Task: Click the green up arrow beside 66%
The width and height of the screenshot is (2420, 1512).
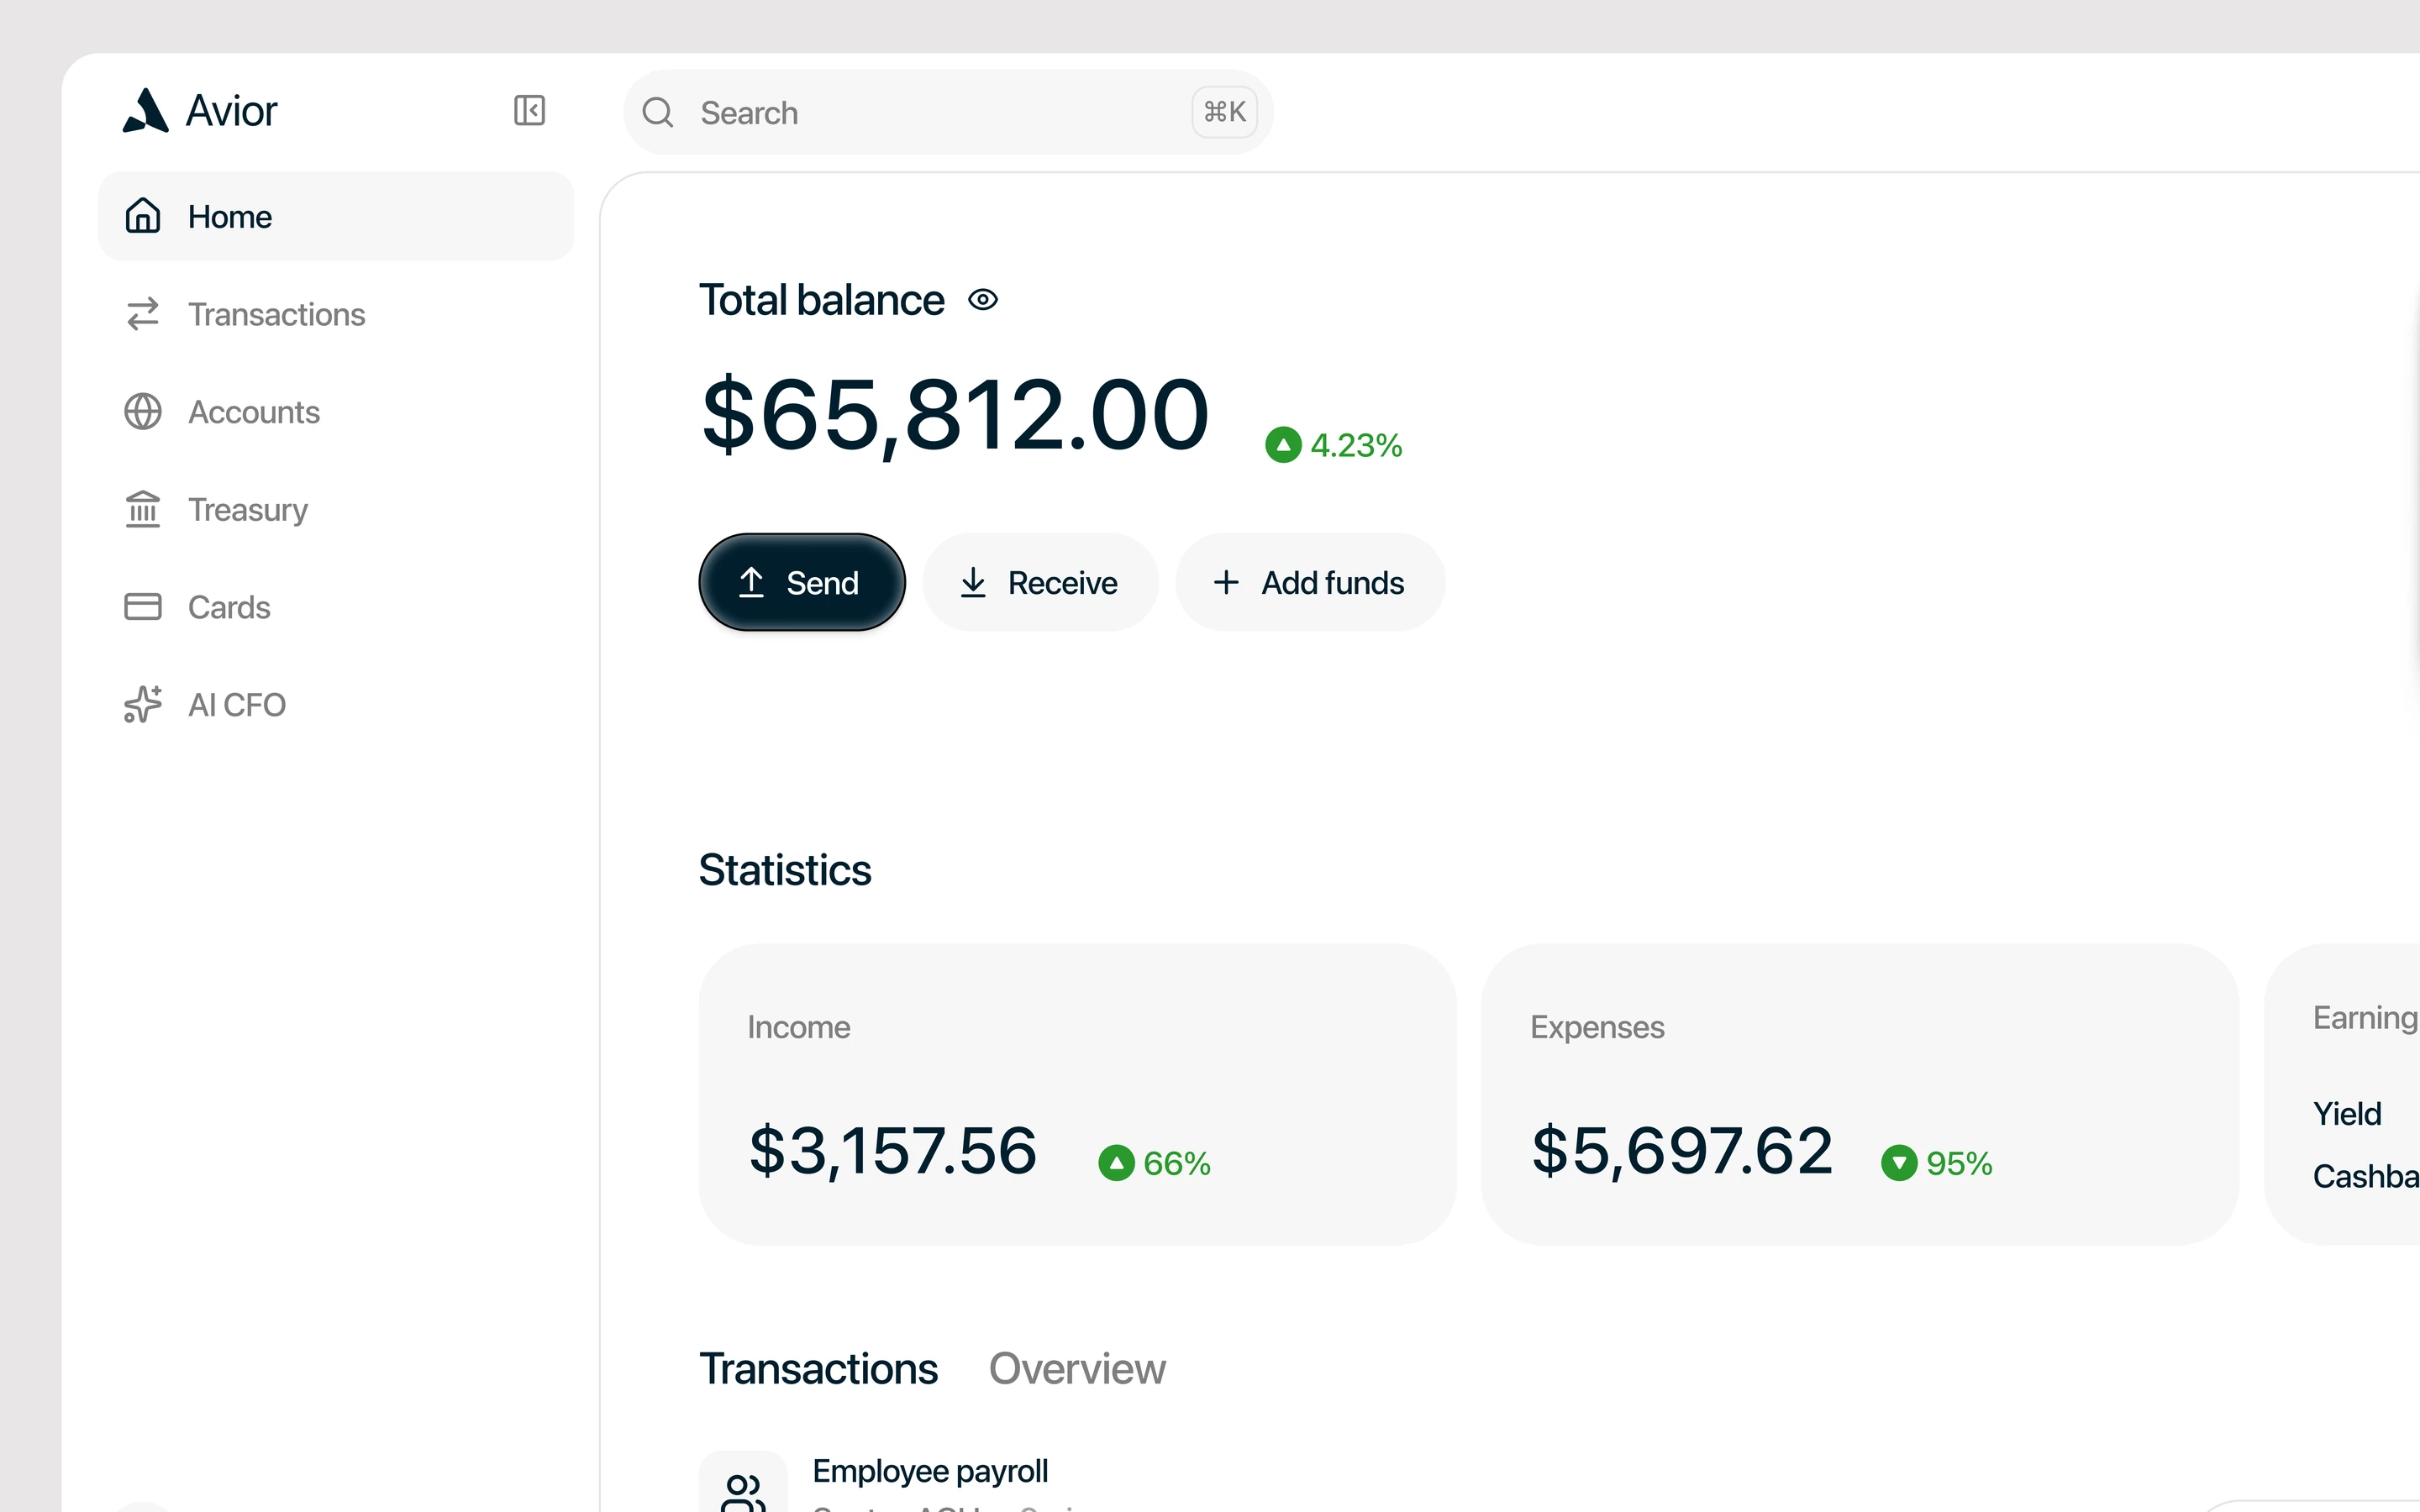Action: click(1116, 1163)
